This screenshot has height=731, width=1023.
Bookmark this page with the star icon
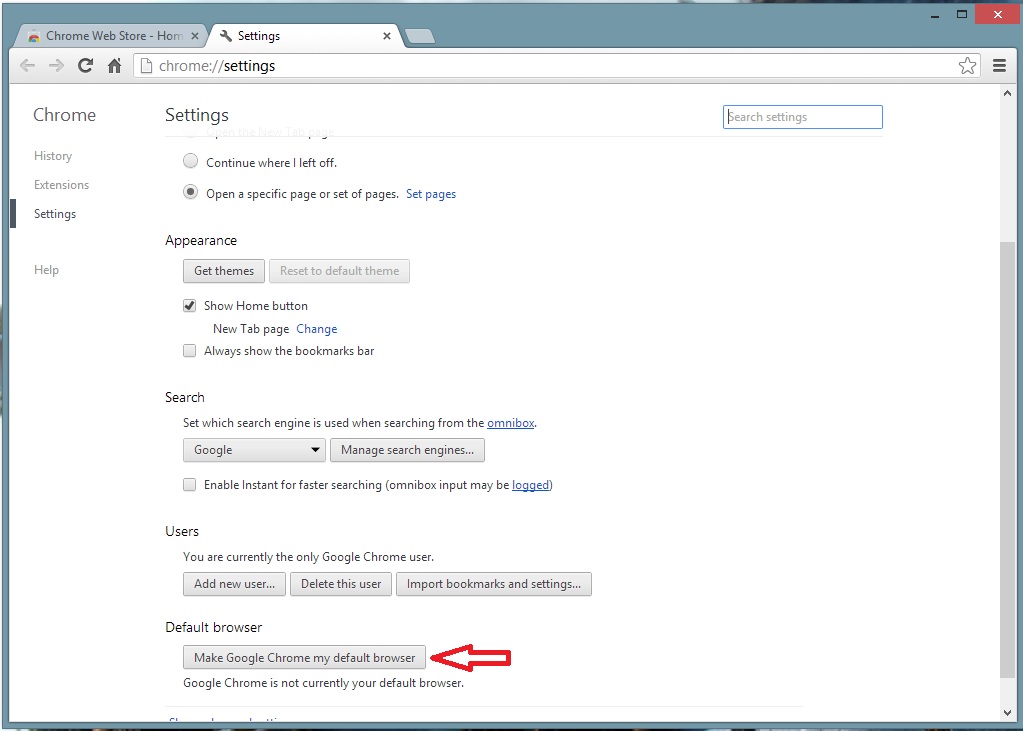(967, 65)
